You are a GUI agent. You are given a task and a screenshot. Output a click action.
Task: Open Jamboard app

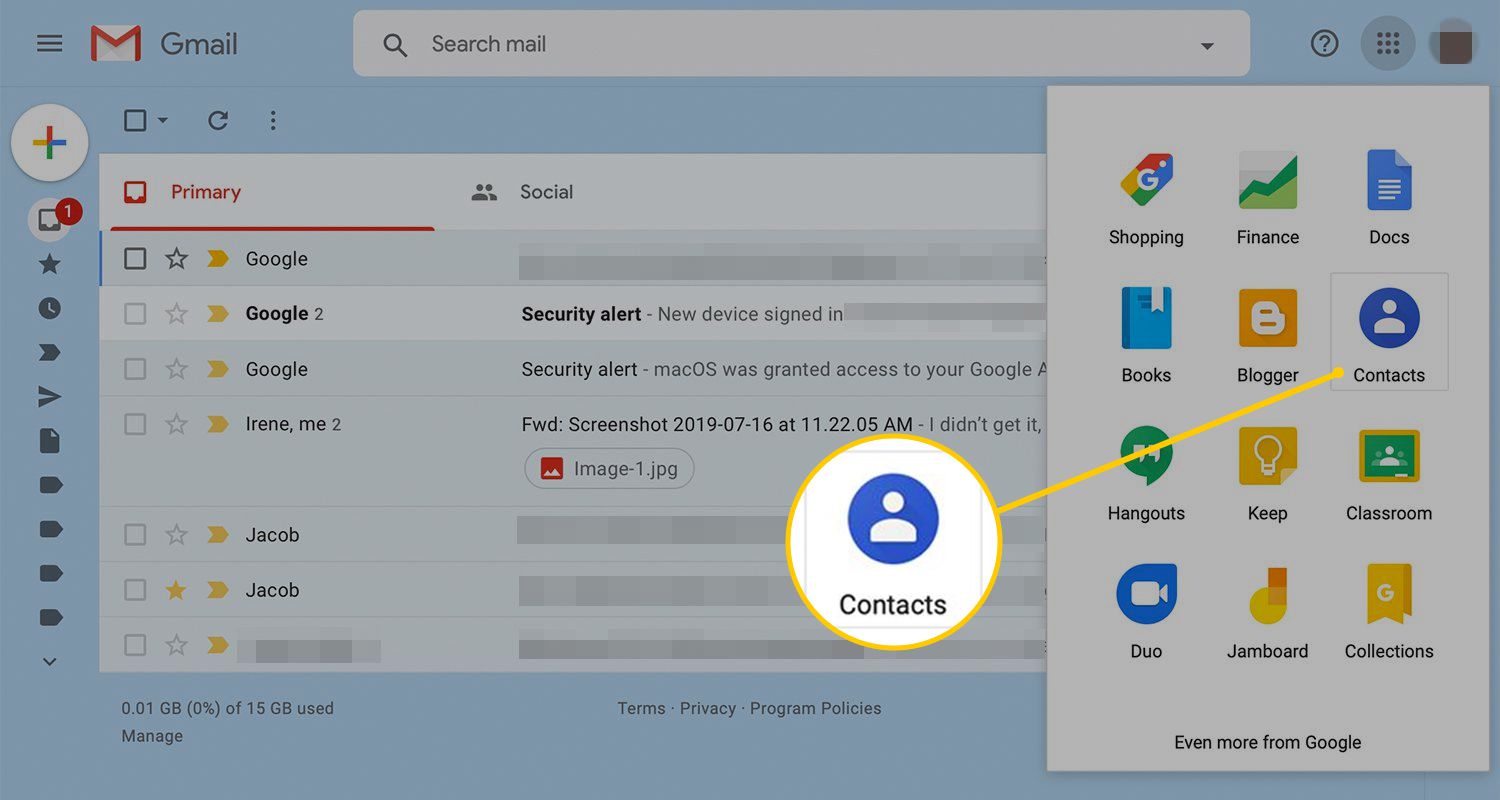click(1267, 612)
